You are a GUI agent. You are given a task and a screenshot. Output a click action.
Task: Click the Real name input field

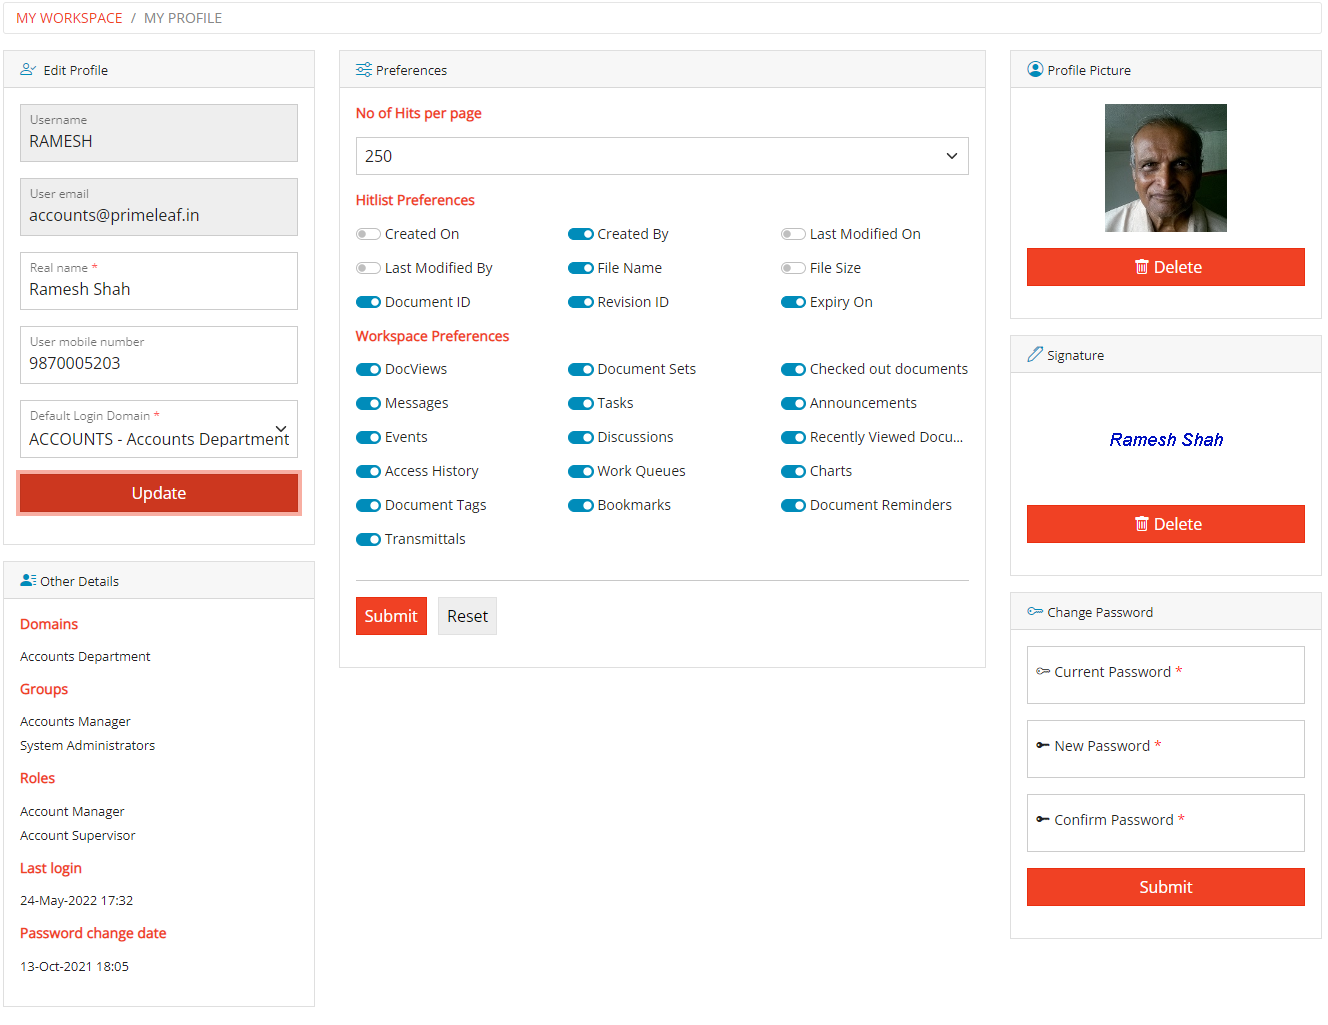(159, 289)
